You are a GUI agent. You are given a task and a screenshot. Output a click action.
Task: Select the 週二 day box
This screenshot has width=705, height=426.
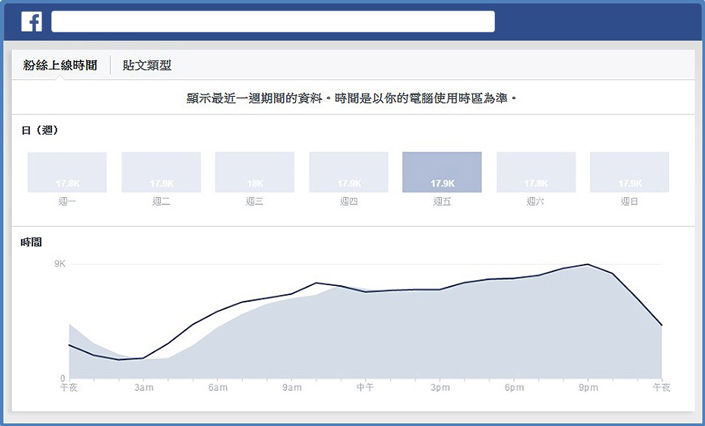(161, 172)
